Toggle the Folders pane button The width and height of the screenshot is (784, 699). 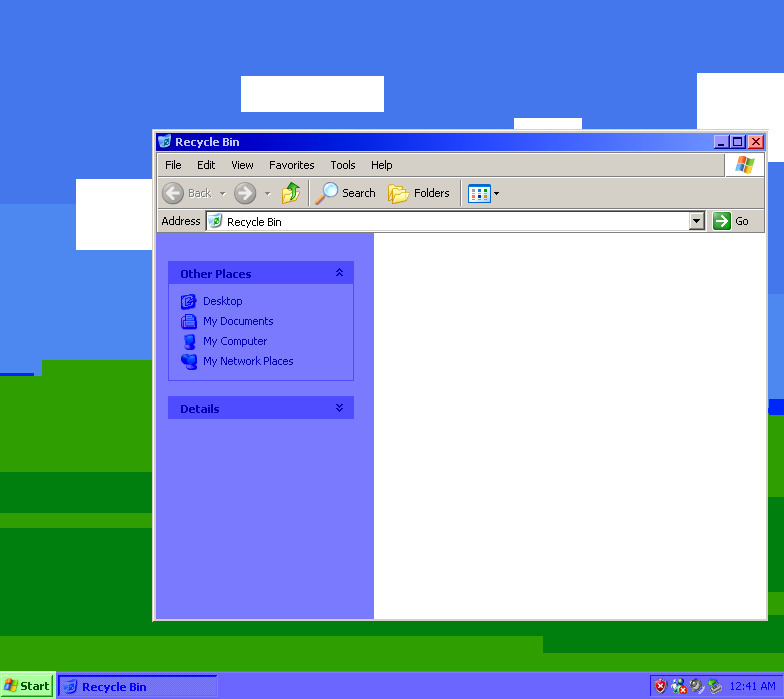coord(419,193)
